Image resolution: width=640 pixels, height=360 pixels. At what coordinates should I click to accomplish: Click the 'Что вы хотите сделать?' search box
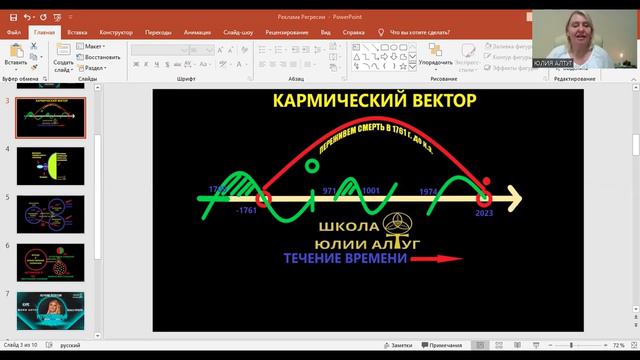tap(419, 32)
